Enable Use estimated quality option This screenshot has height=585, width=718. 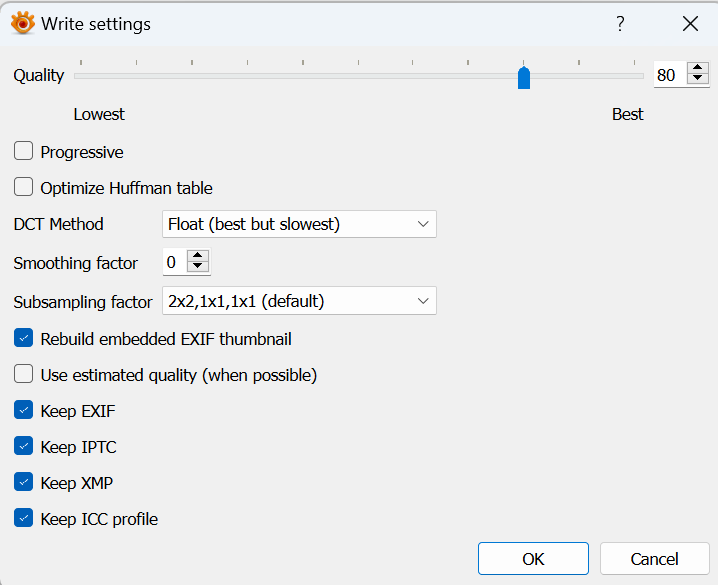coord(24,375)
